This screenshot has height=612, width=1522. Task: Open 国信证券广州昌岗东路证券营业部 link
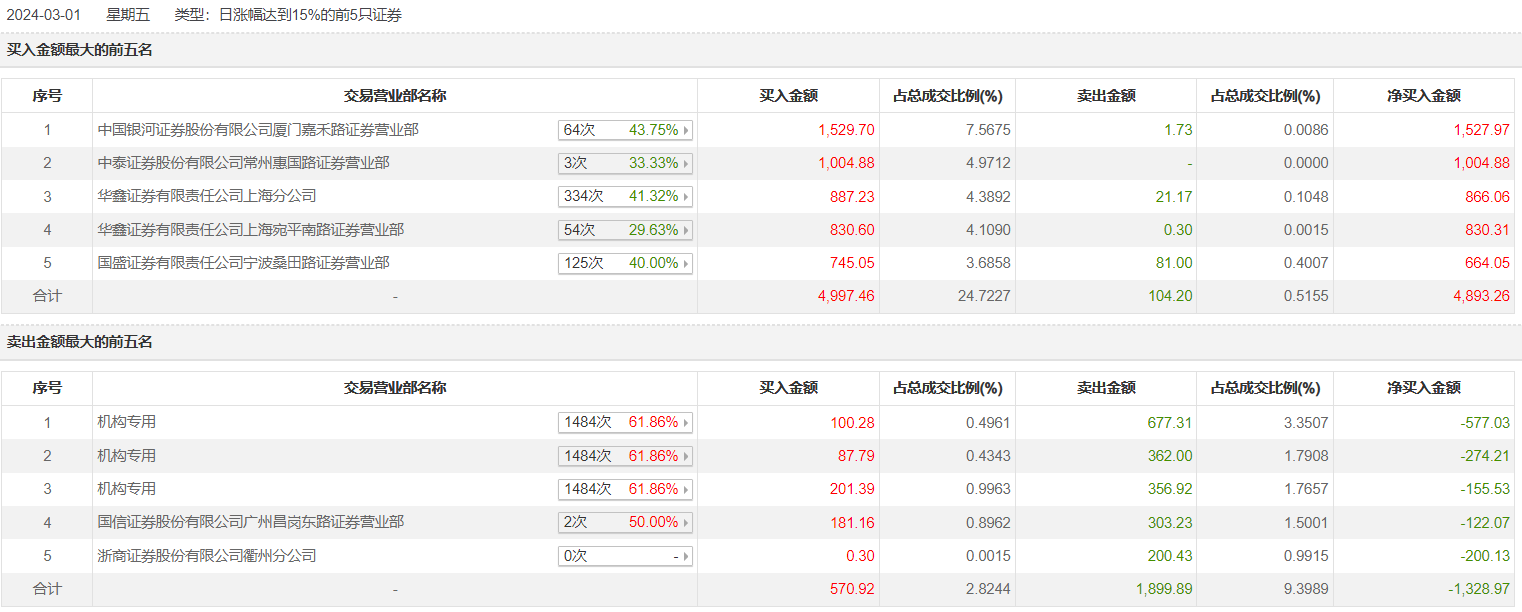pos(250,522)
